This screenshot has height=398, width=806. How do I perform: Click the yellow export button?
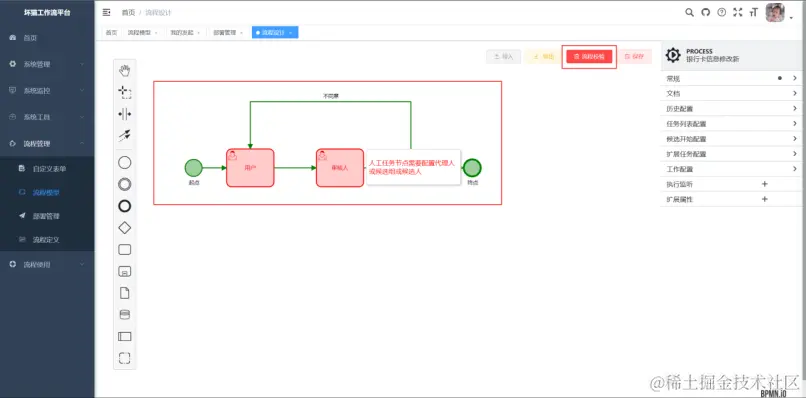(x=543, y=57)
